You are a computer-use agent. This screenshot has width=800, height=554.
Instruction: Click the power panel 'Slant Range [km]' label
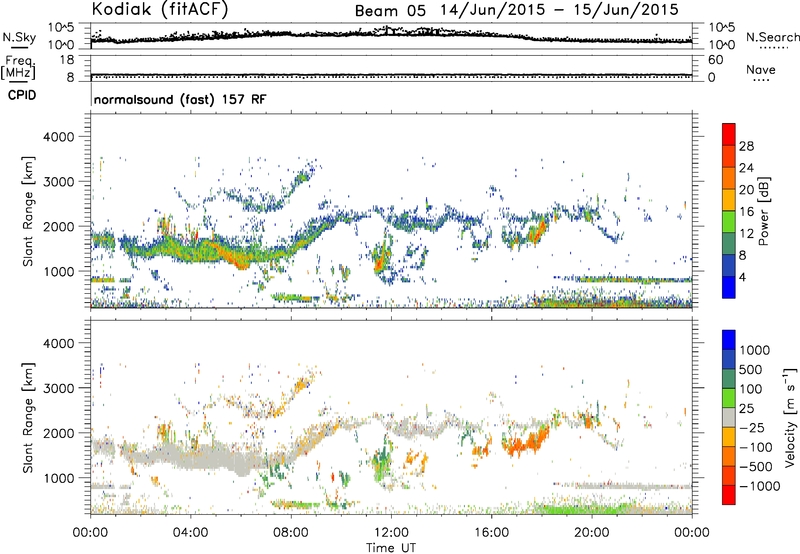tap(29, 211)
